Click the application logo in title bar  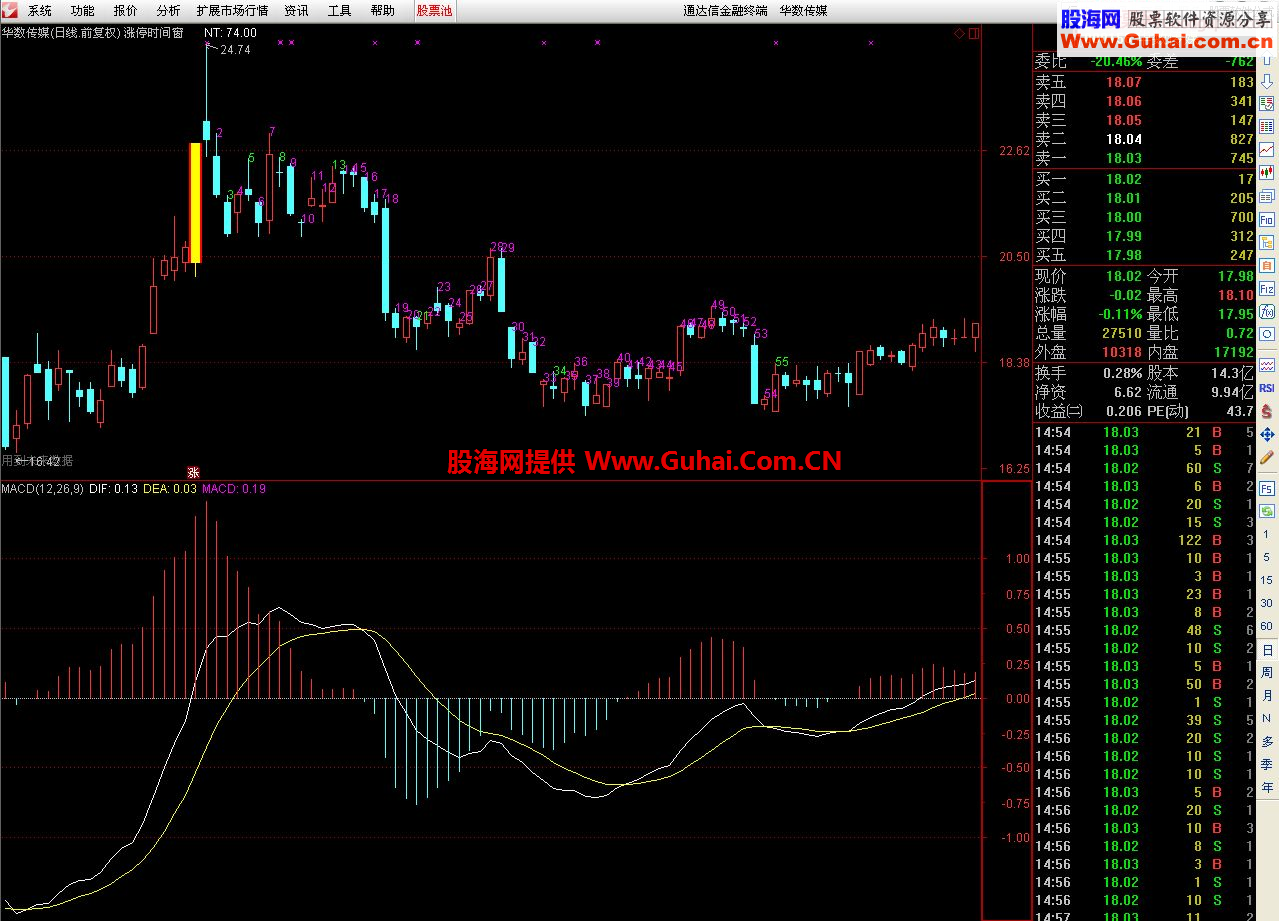[10, 10]
